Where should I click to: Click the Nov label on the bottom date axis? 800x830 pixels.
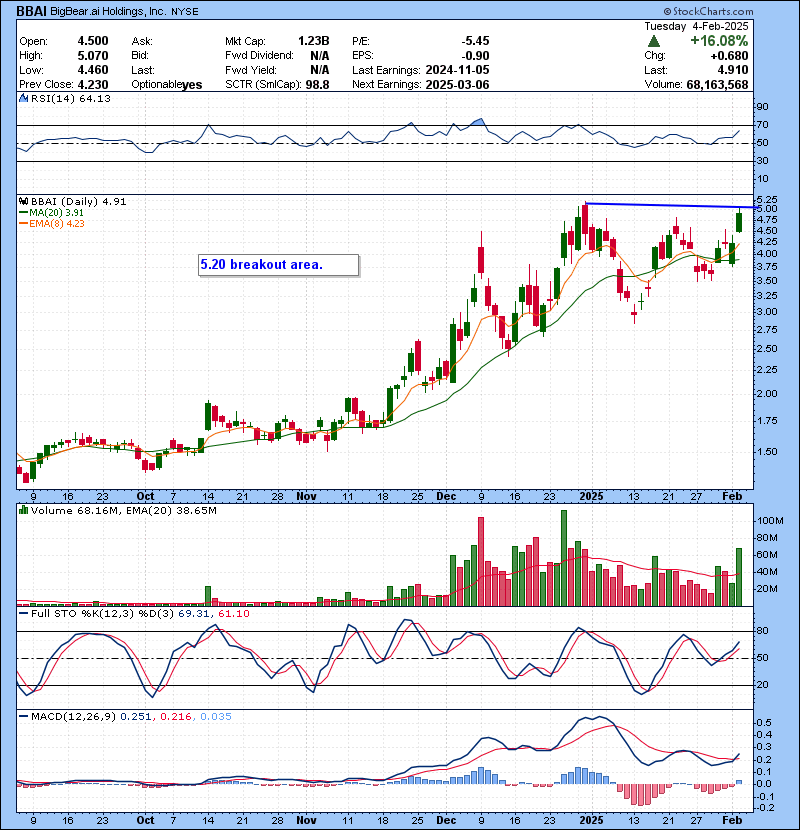pos(307,820)
